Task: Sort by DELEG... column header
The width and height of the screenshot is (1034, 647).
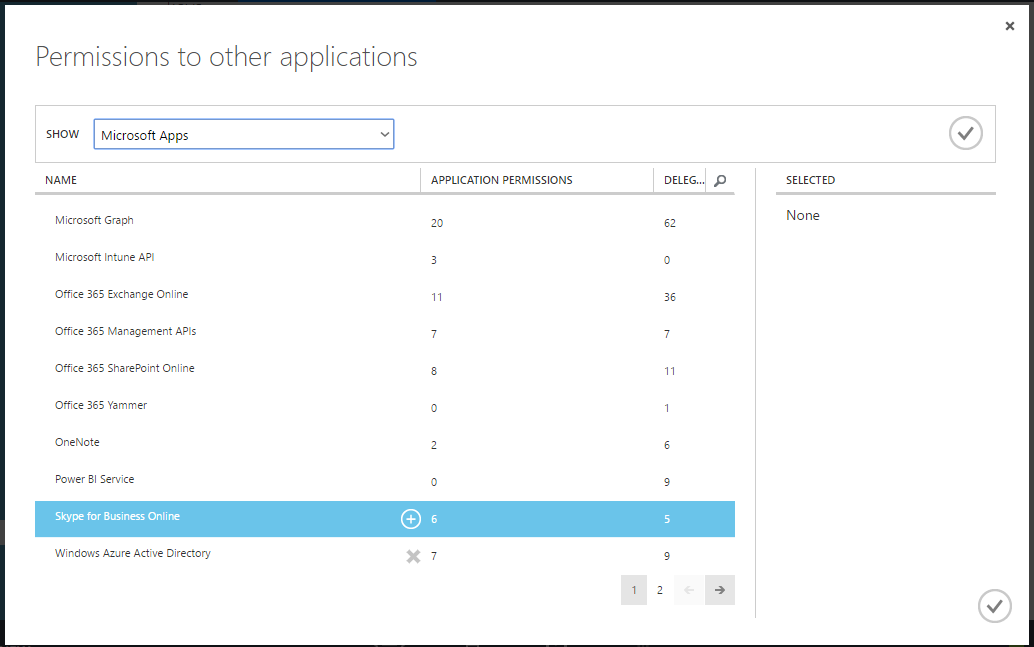Action: click(684, 180)
